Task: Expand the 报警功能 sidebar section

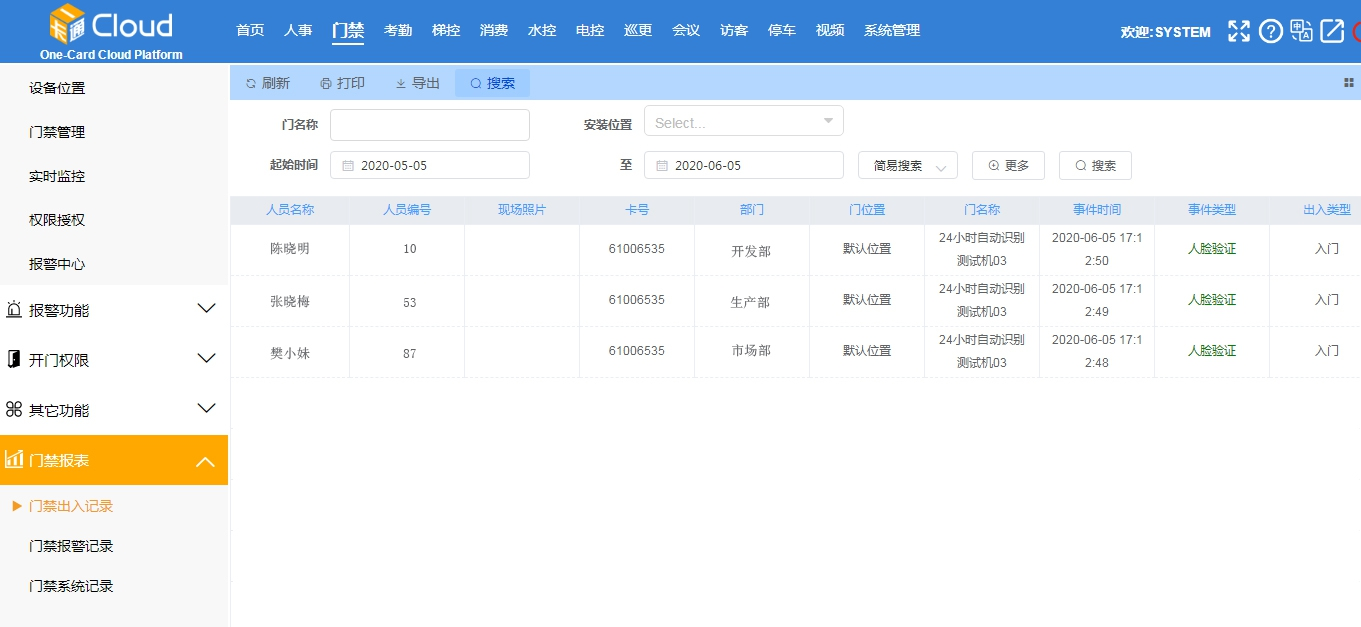Action: pyautogui.click(x=114, y=310)
